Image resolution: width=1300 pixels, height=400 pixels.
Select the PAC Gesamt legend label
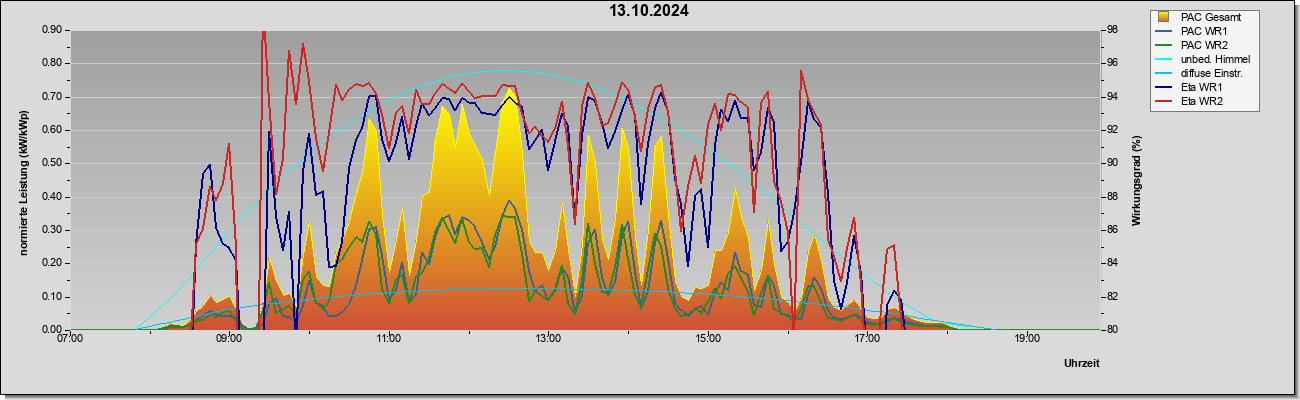point(1209,17)
